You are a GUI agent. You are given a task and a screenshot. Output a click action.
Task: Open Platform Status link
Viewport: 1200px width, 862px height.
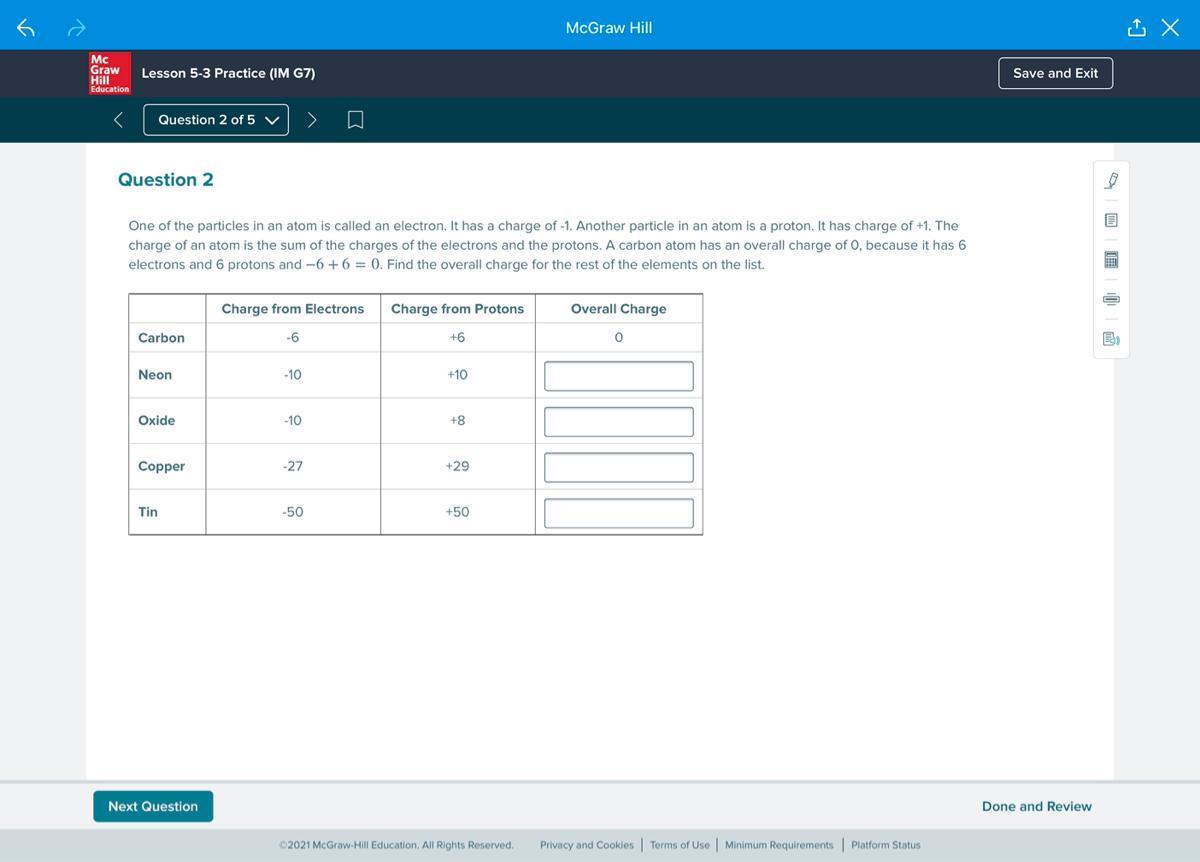tap(886, 845)
